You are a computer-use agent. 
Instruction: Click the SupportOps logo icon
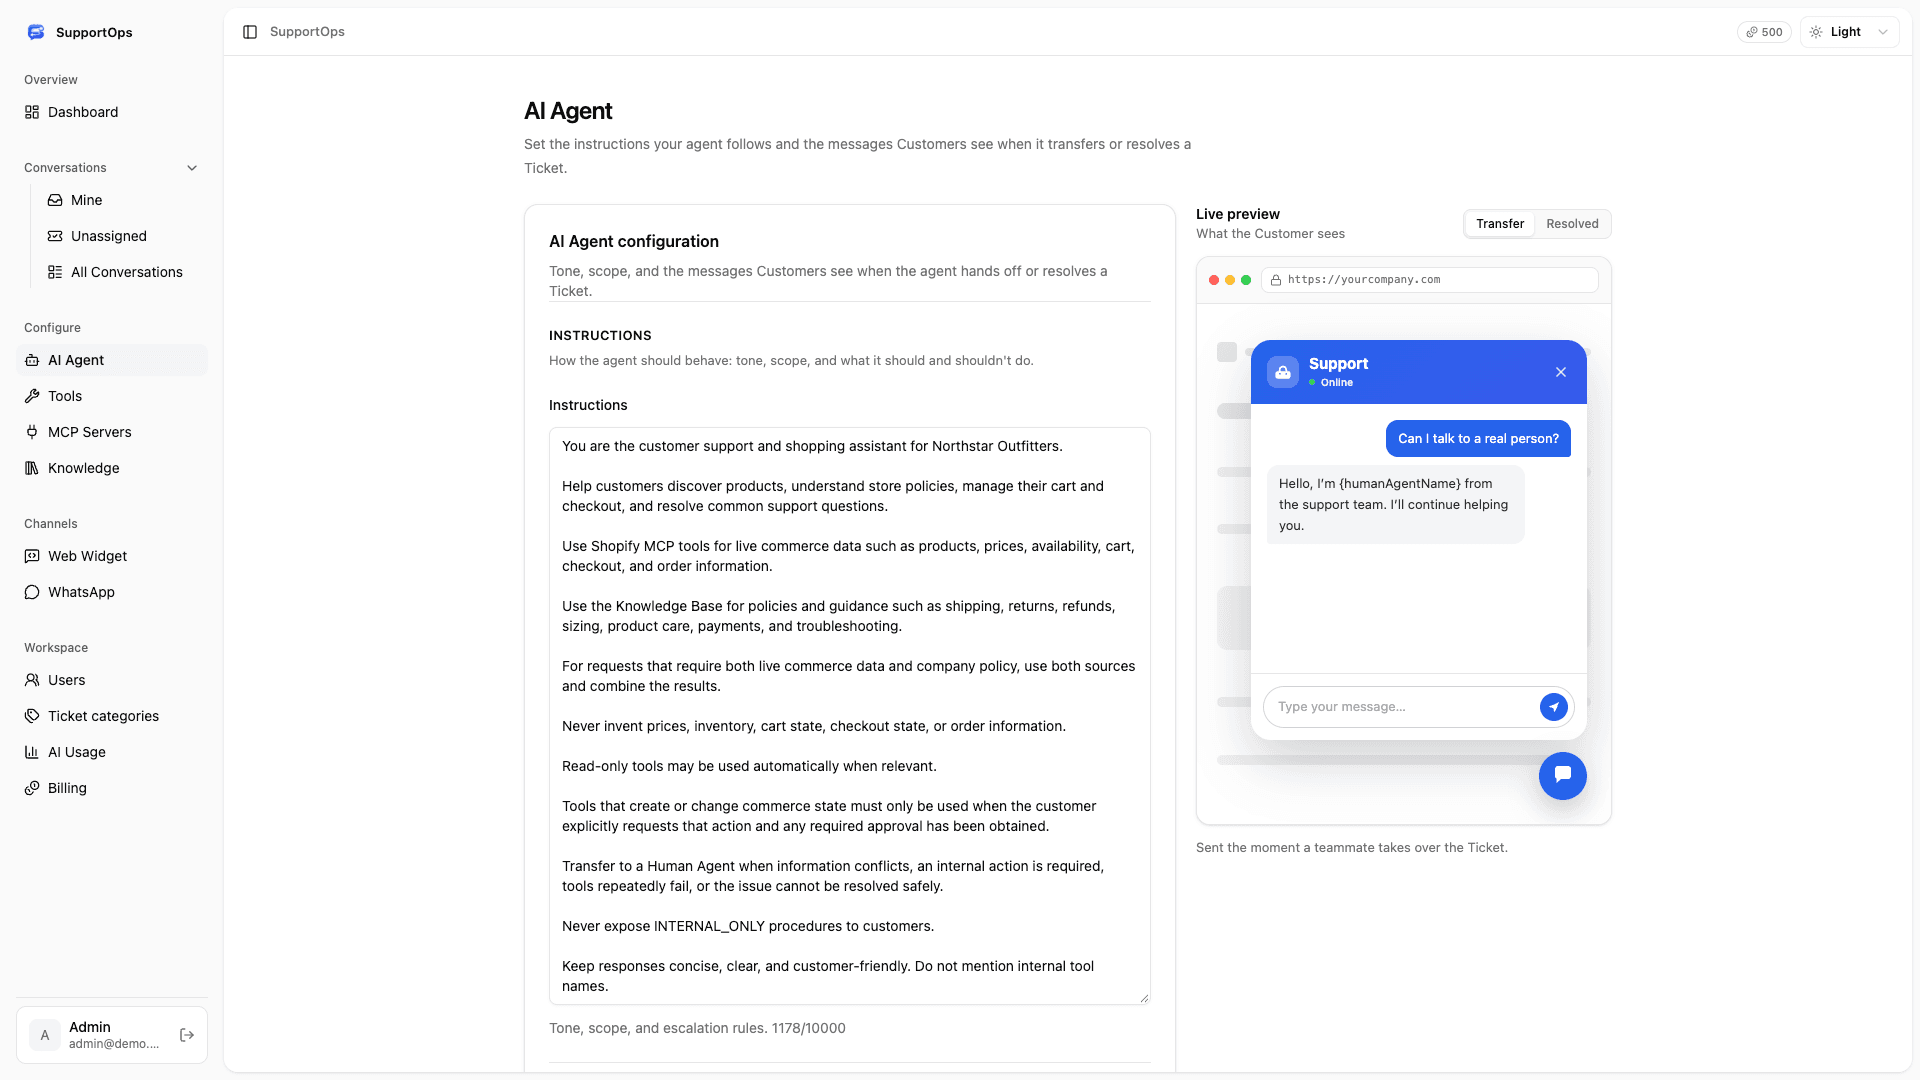click(36, 32)
